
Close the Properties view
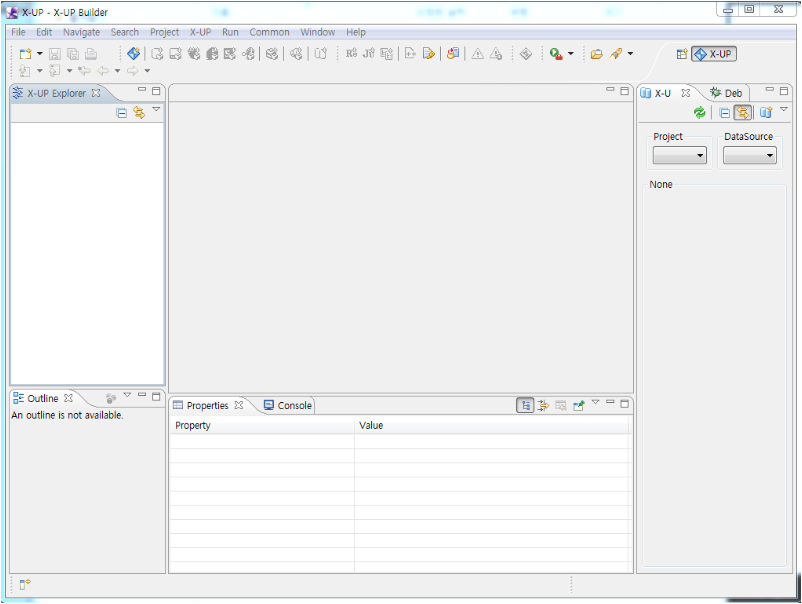tap(238, 405)
